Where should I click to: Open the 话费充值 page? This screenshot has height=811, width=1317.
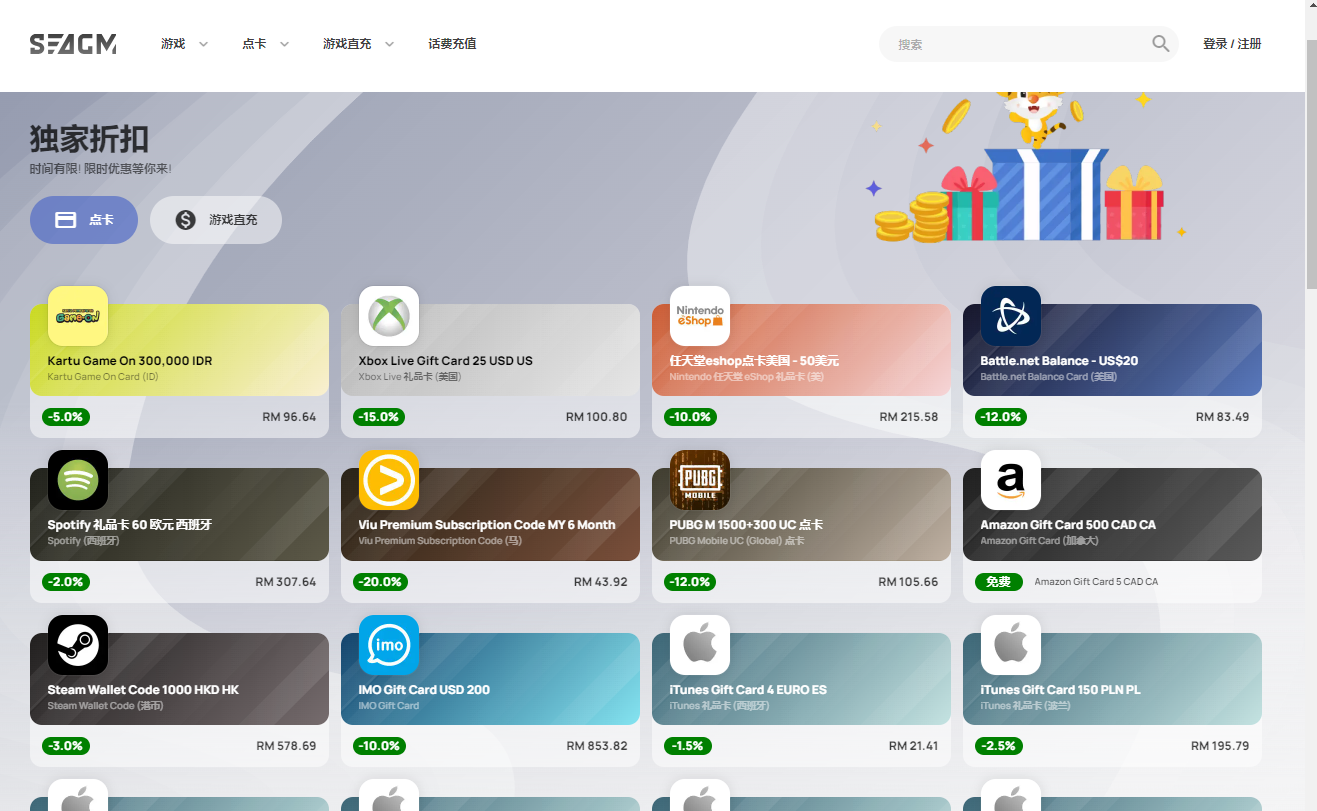(x=452, y=44)
